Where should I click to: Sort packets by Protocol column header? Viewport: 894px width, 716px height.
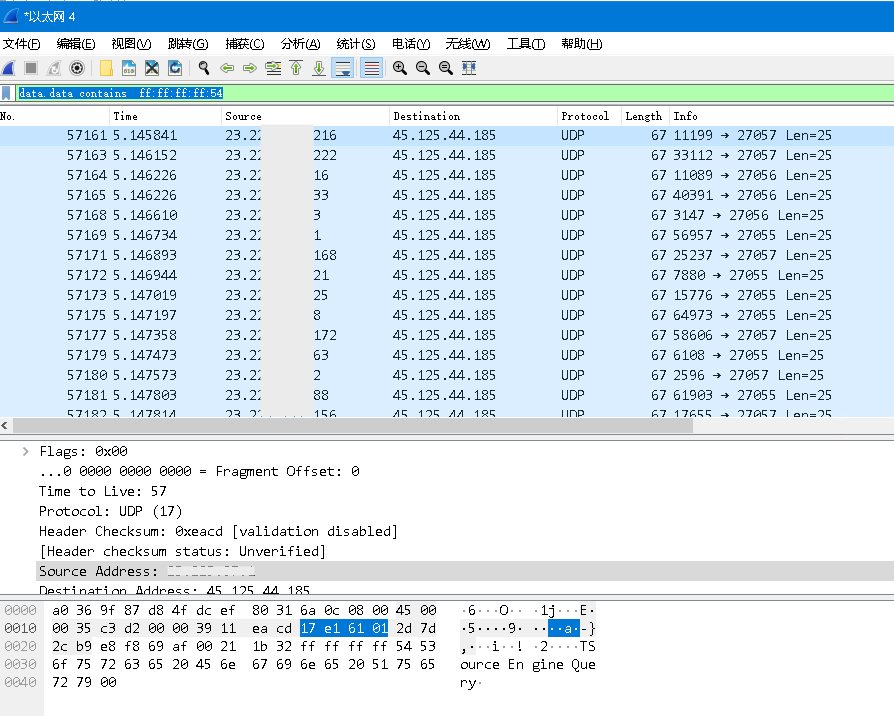(x=585, y=116)
